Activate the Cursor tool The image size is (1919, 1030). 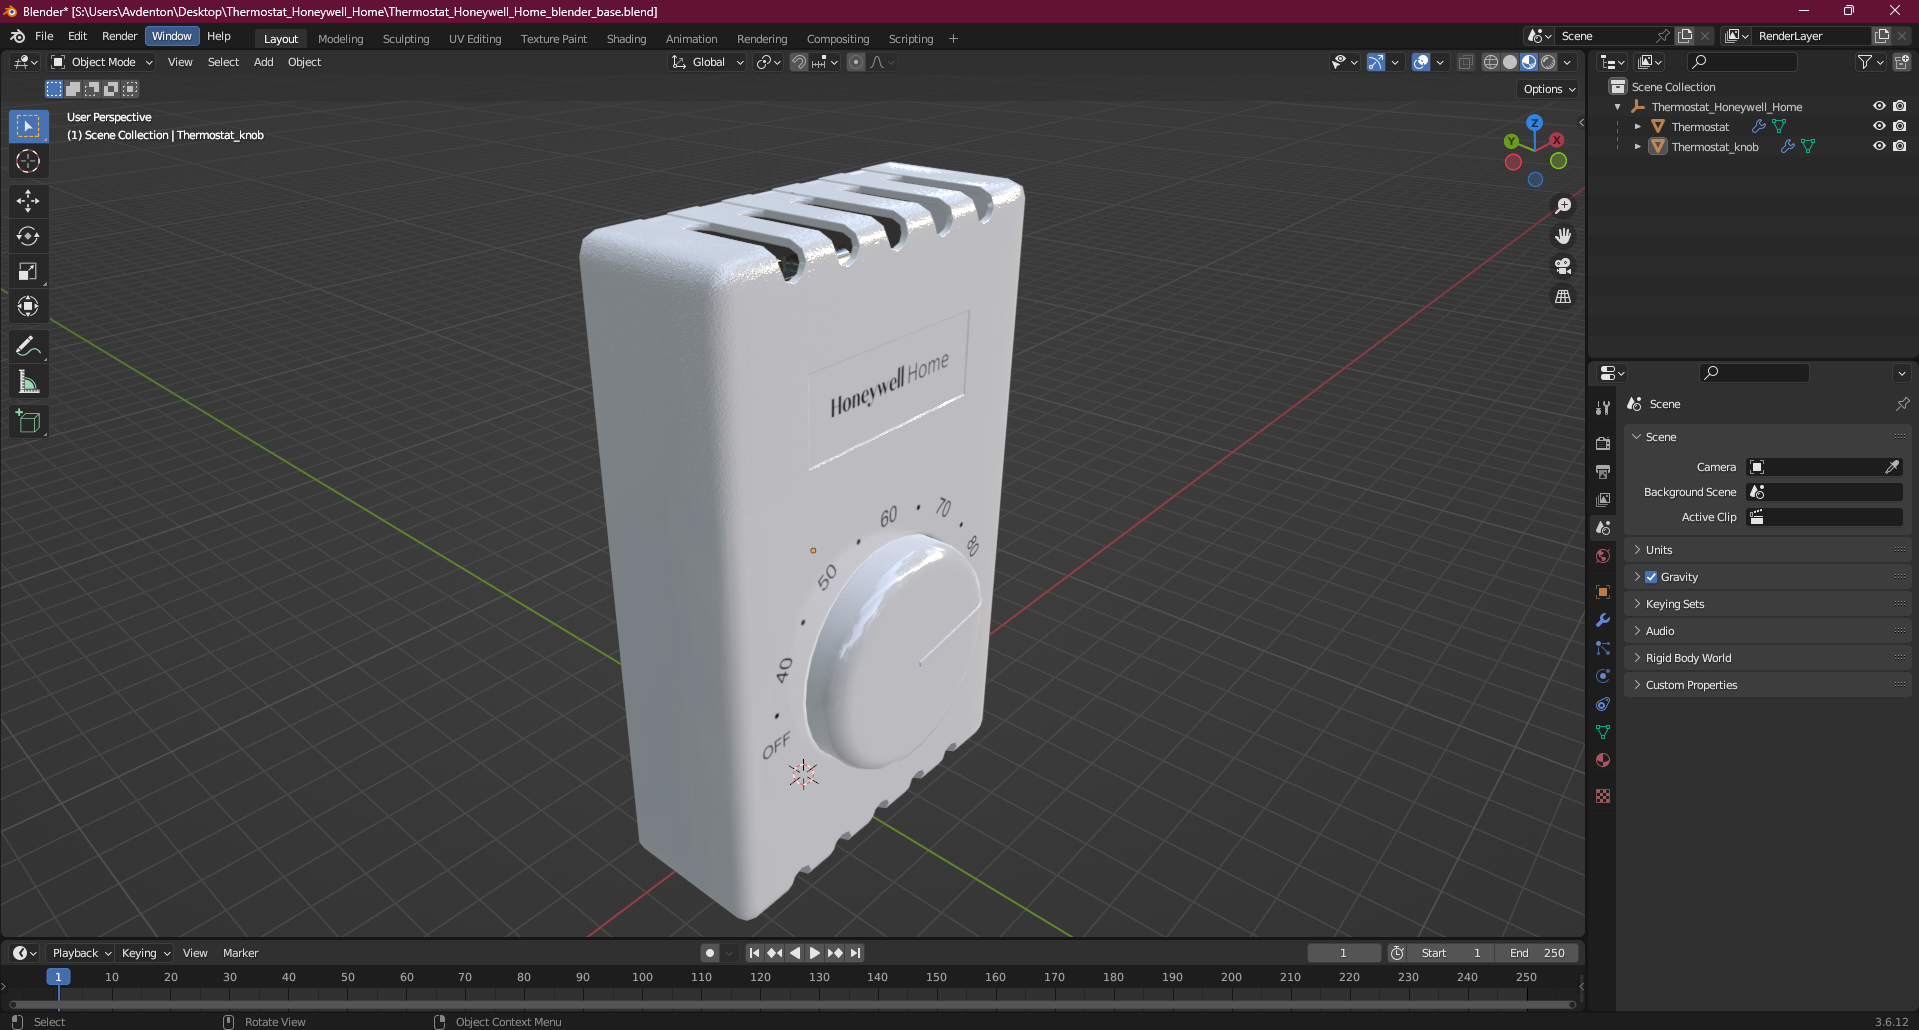pos(28,161)
